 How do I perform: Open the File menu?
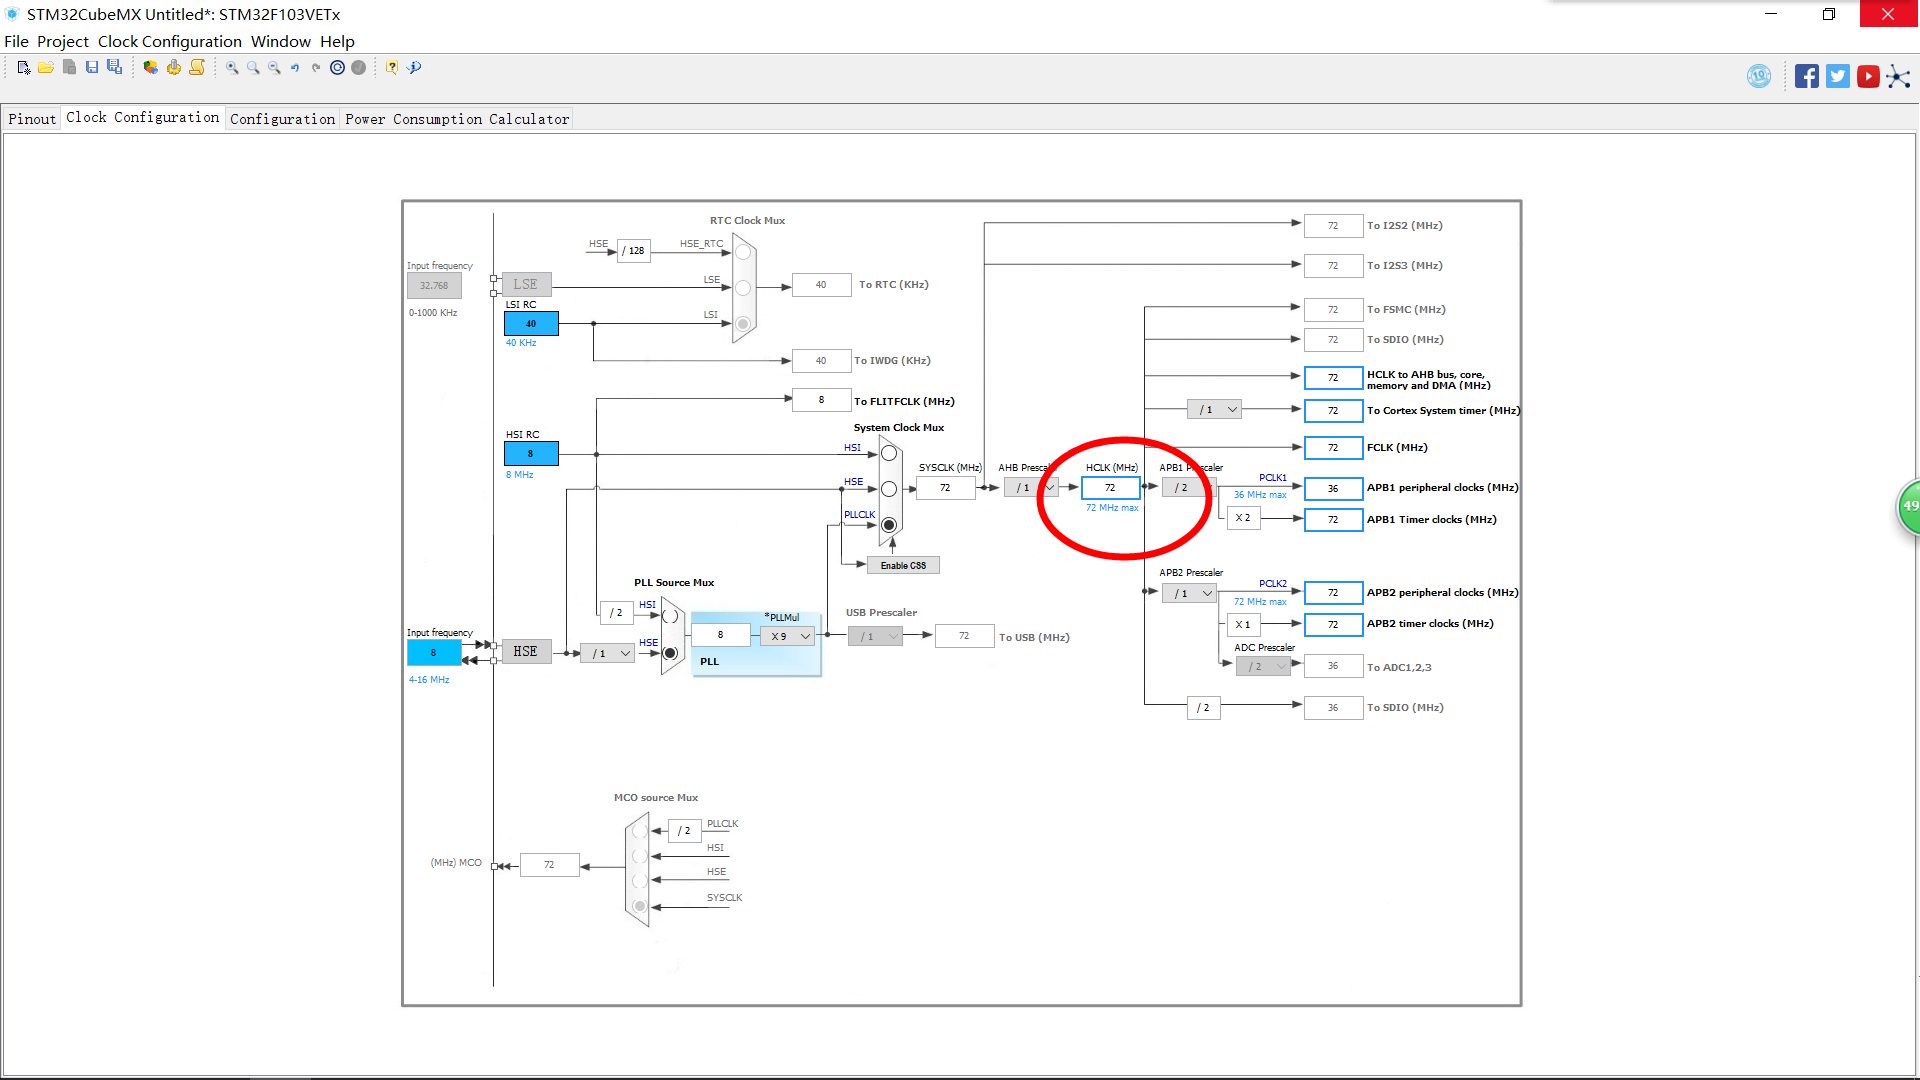pos(16,42)
